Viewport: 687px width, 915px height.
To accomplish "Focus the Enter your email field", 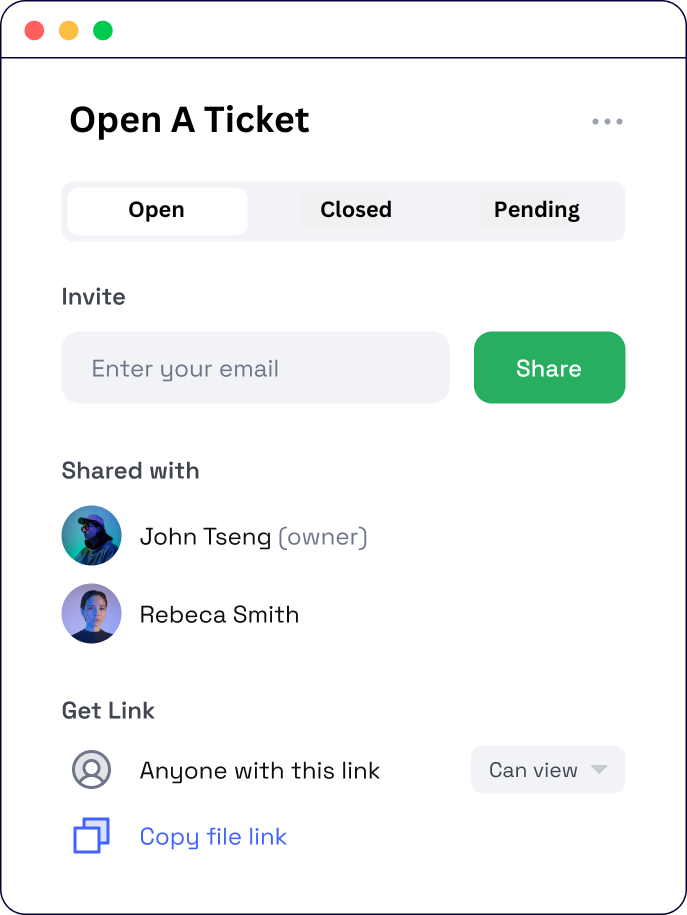I will coord(255,368).
